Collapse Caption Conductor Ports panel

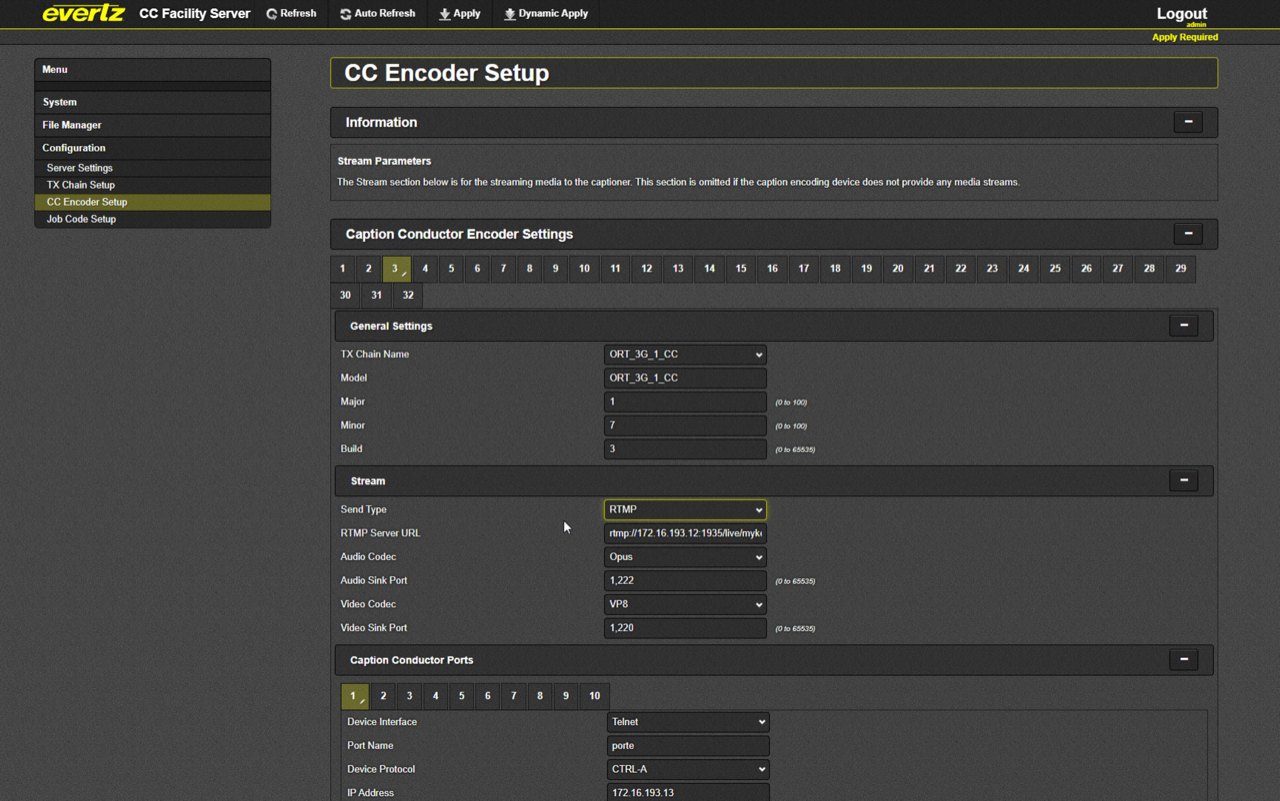pyautogui.click(x=1184, y=660)
